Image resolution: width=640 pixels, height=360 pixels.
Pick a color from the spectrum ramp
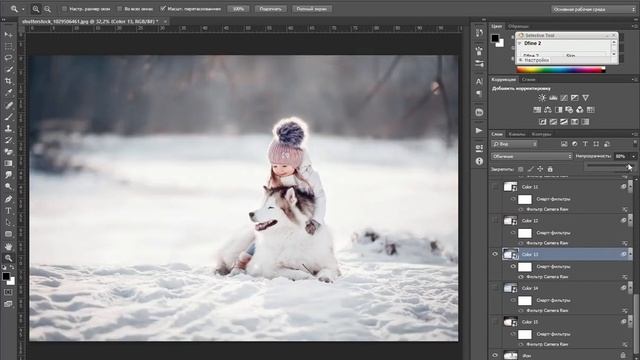pyautogui.click(x=560, y=70)
